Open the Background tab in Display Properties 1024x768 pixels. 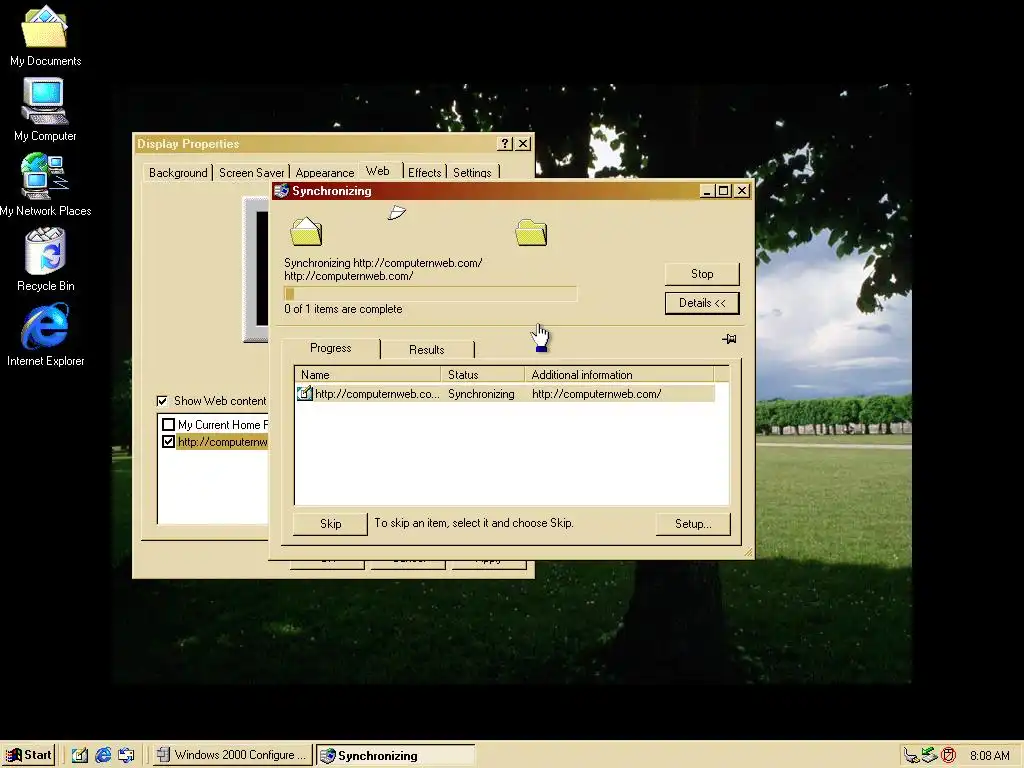click(178, 172)
